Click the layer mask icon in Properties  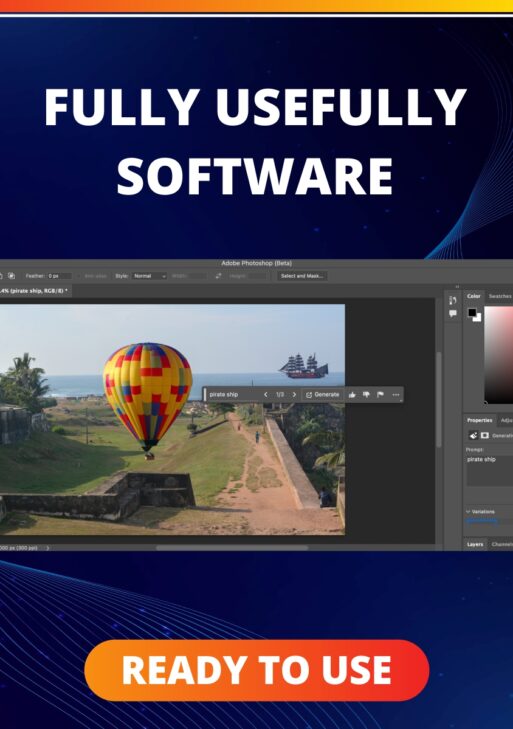[485, 435]
